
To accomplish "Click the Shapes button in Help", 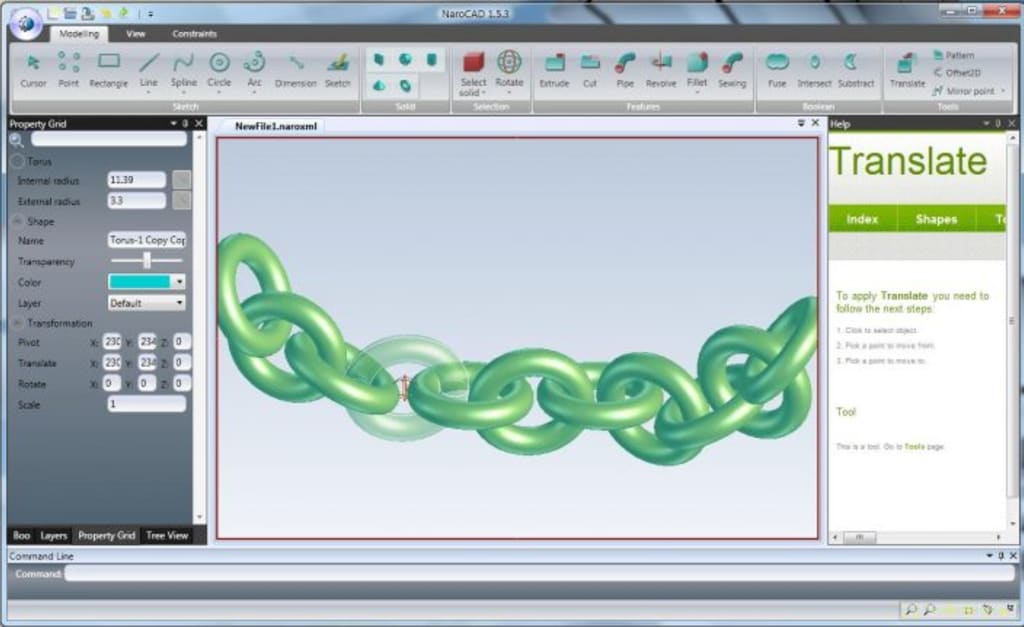I will pos(936,219).
